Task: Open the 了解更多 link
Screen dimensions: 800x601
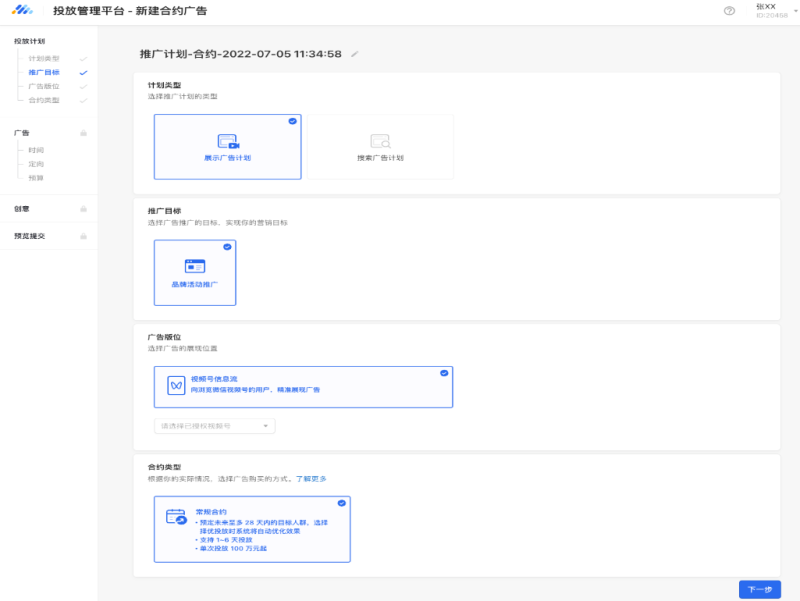Action: (311, 479)
